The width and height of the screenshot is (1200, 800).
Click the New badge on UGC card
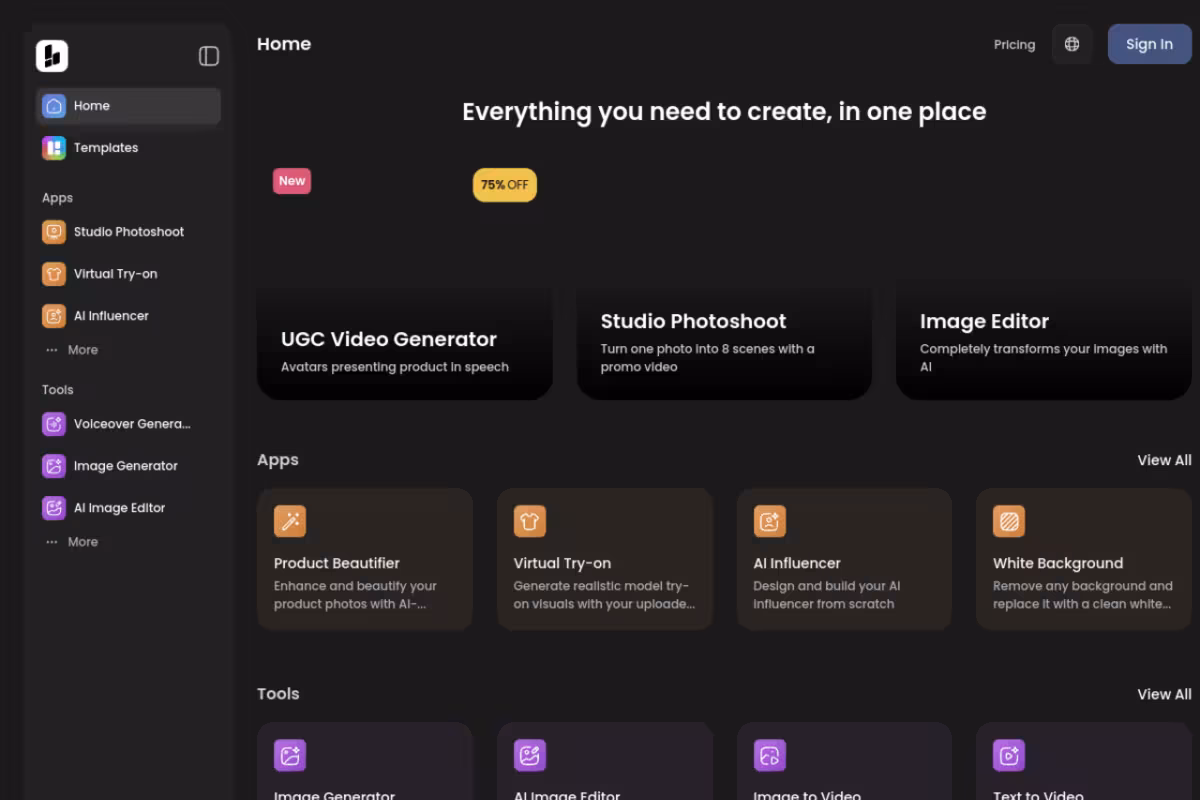coord(292,181)
